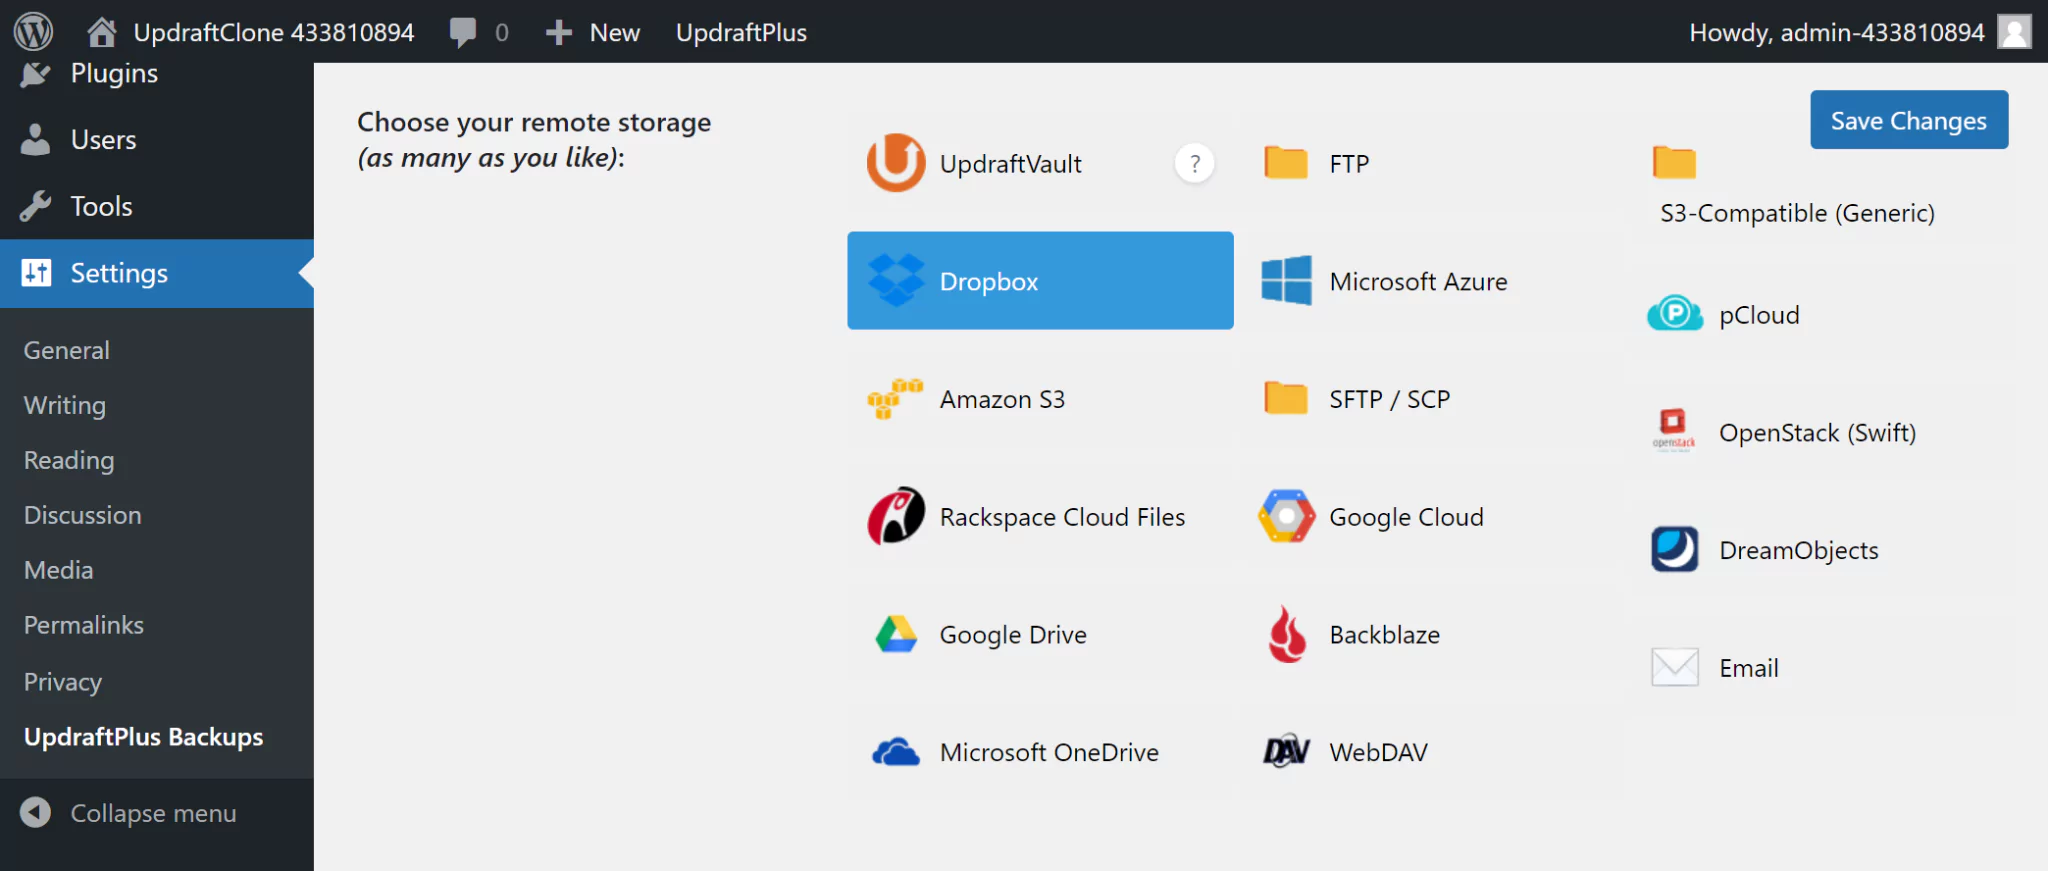Viewport: 2048px width, 871px height.
Task: Click the Tools wrench icon
Action: point(35,206)
